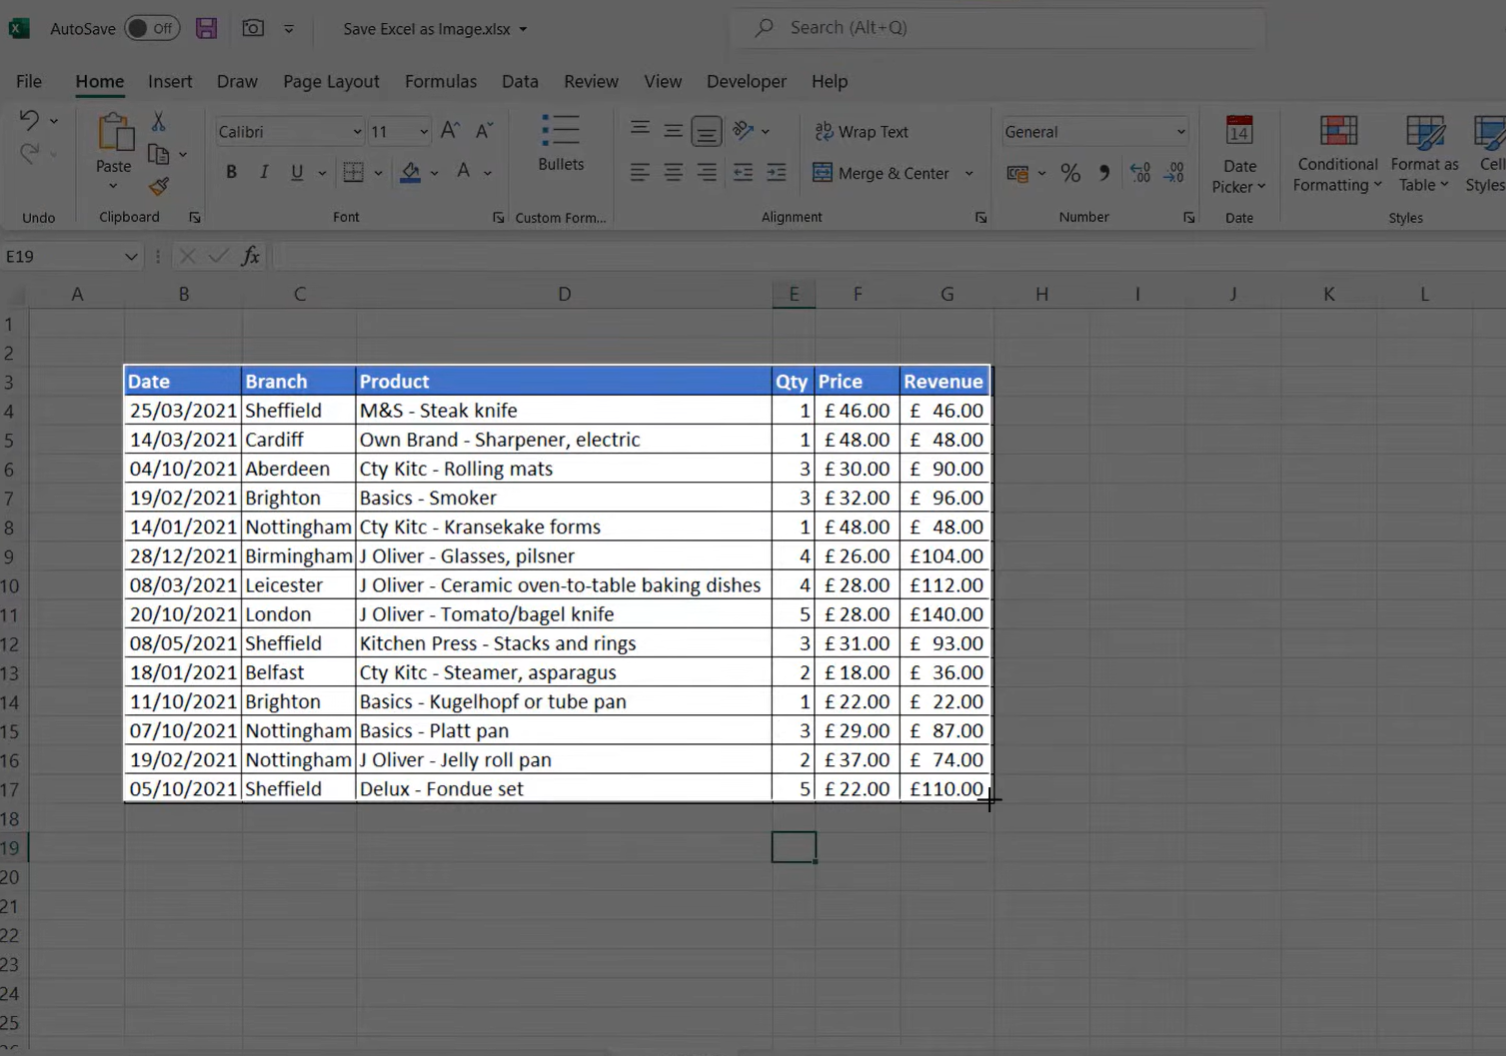Switch to the Formulas tab
1506x1056 pixels.
point(441,81)
